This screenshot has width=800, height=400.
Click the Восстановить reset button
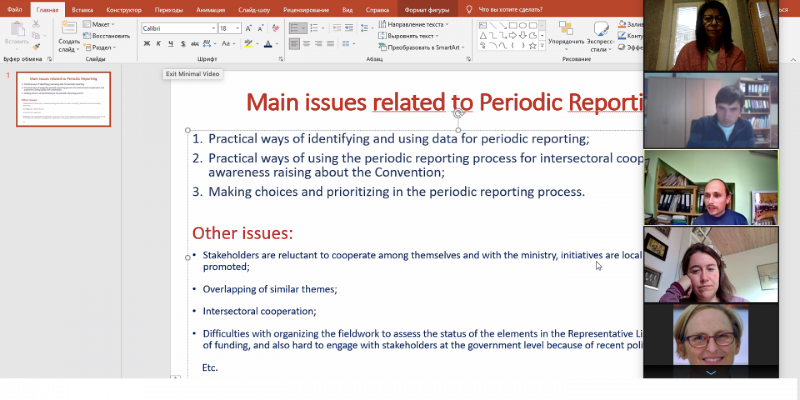click(x=107, y=36)
